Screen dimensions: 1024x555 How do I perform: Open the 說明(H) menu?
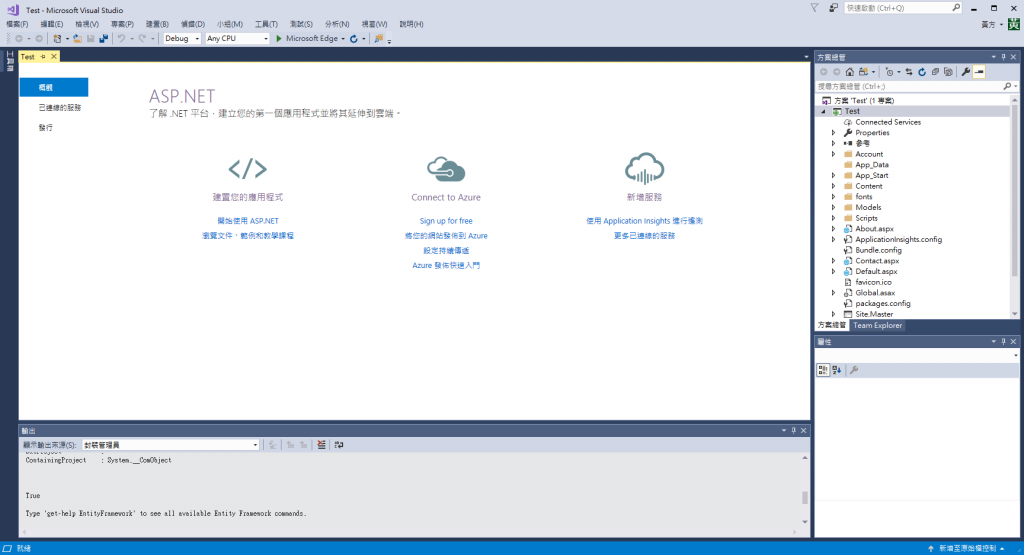[411, 24]
